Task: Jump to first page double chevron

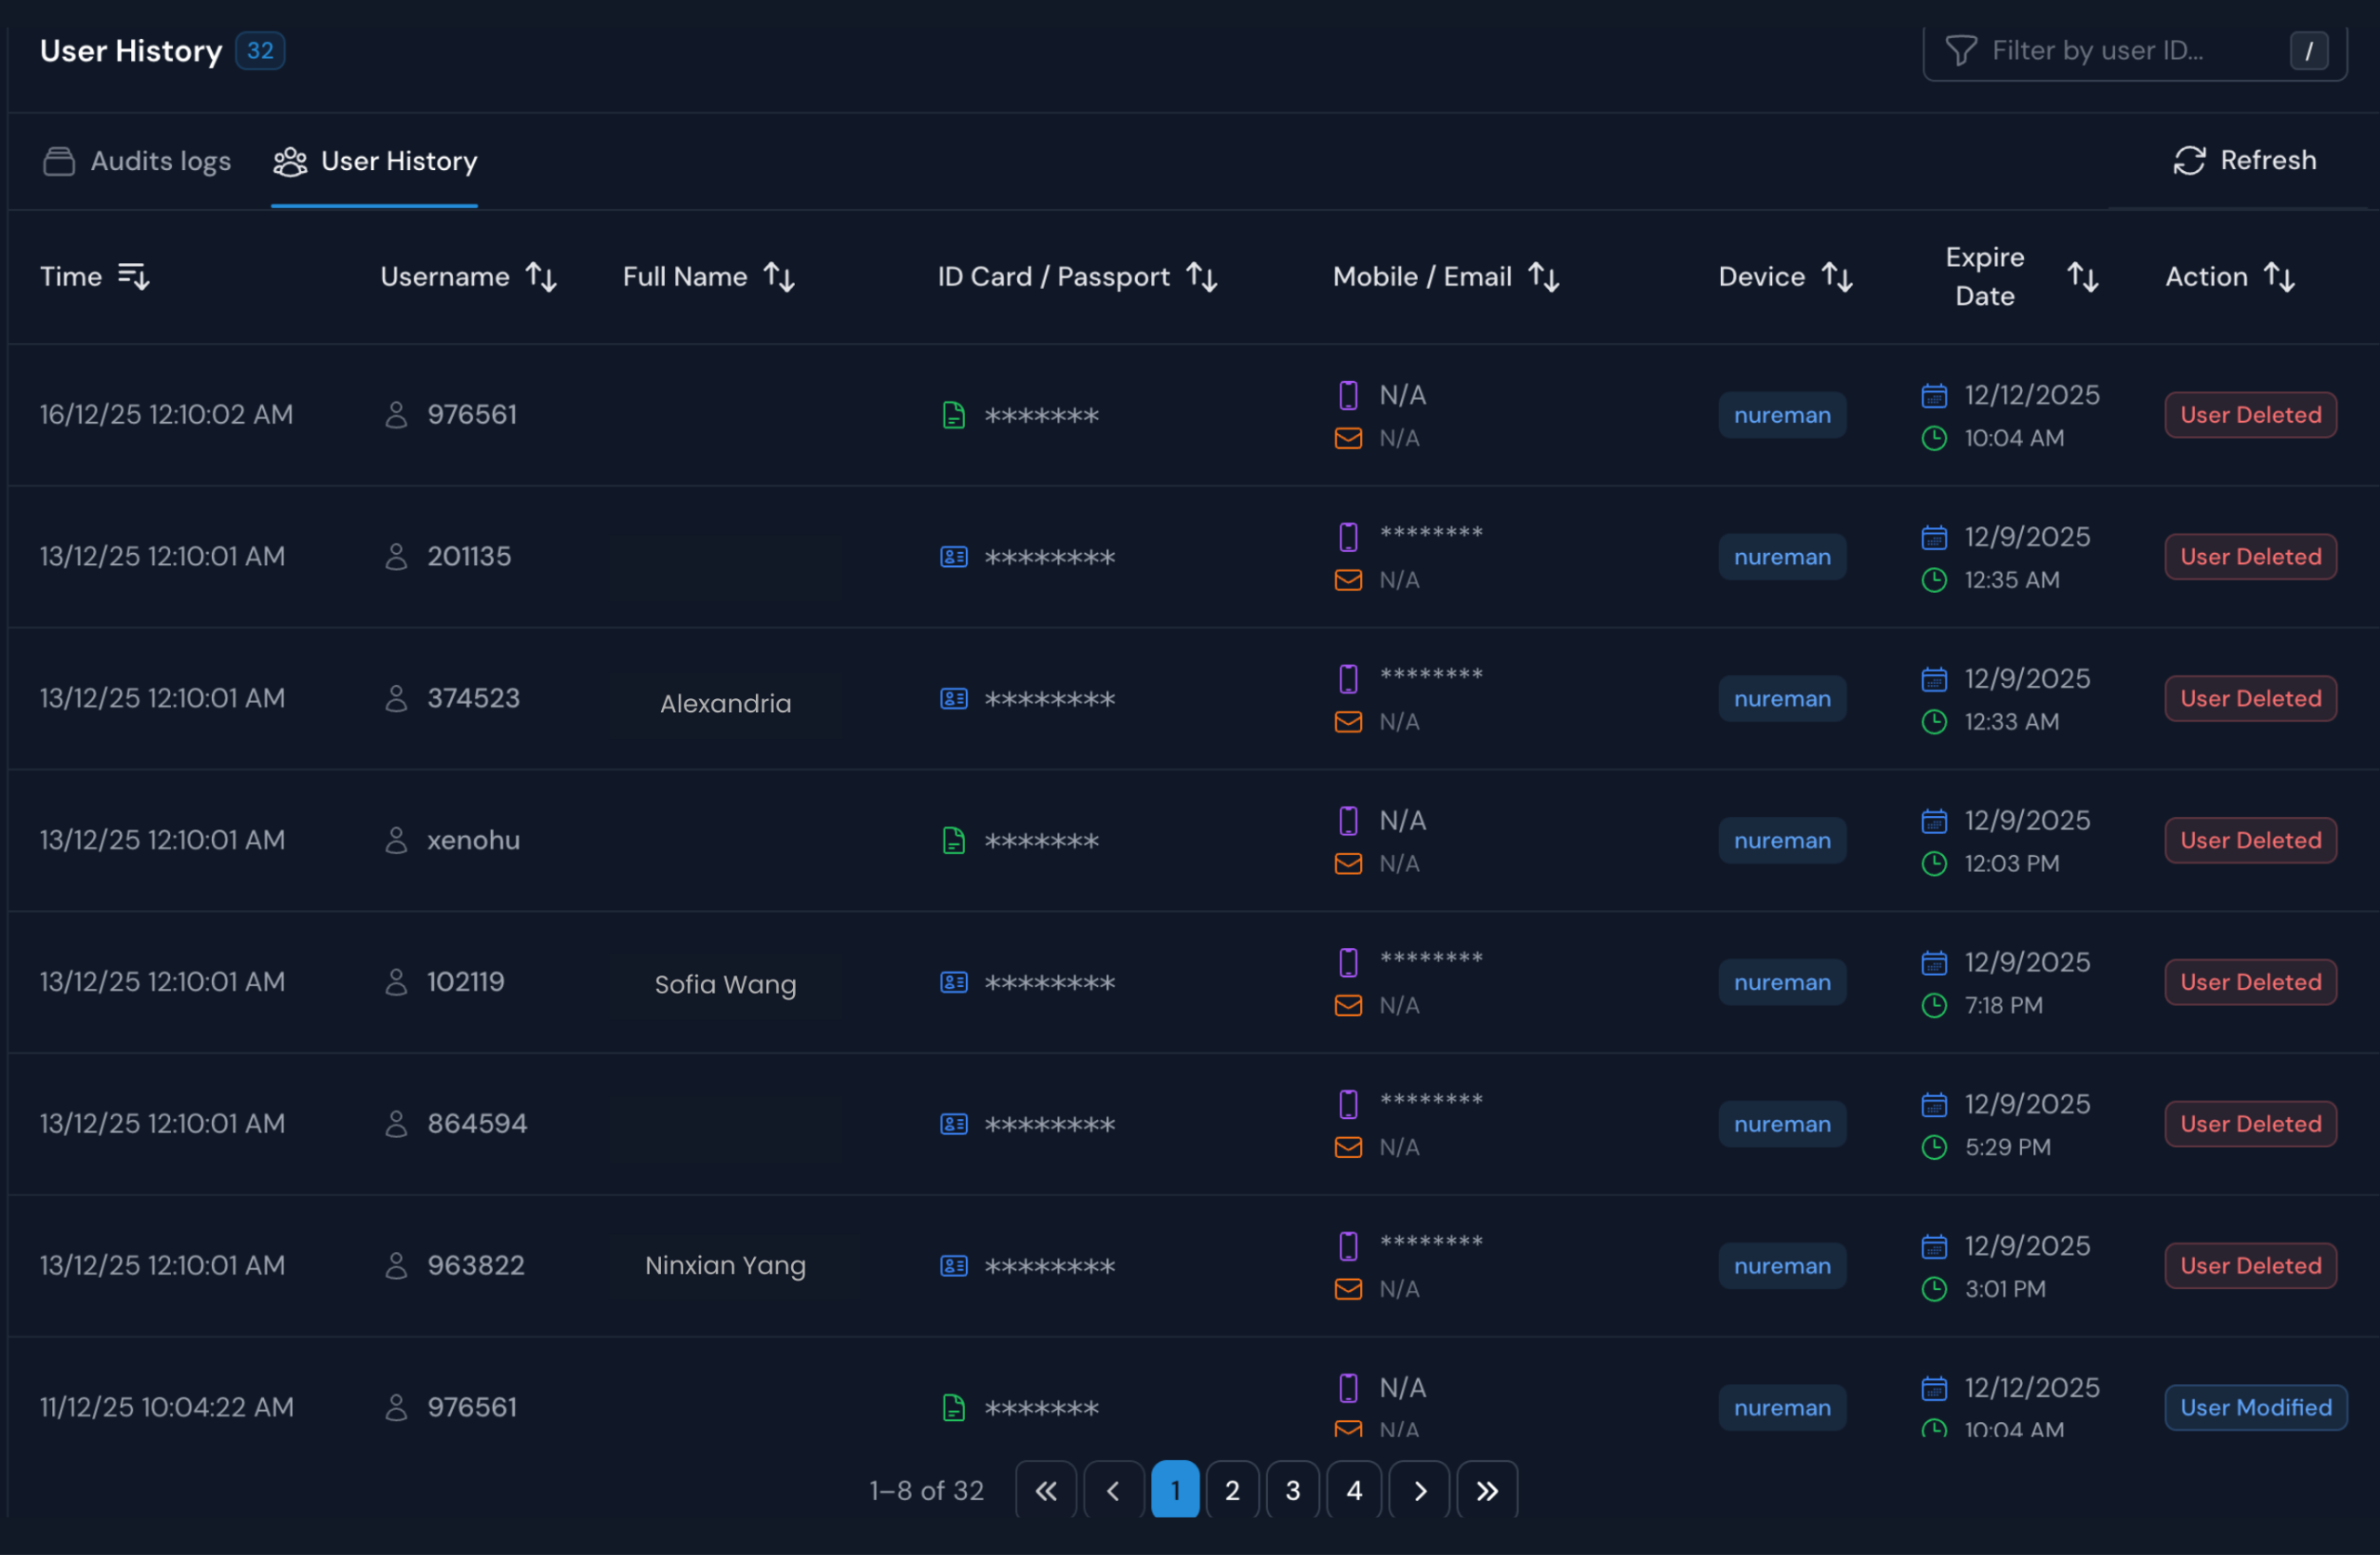Action: (x=1045, y=1490)
